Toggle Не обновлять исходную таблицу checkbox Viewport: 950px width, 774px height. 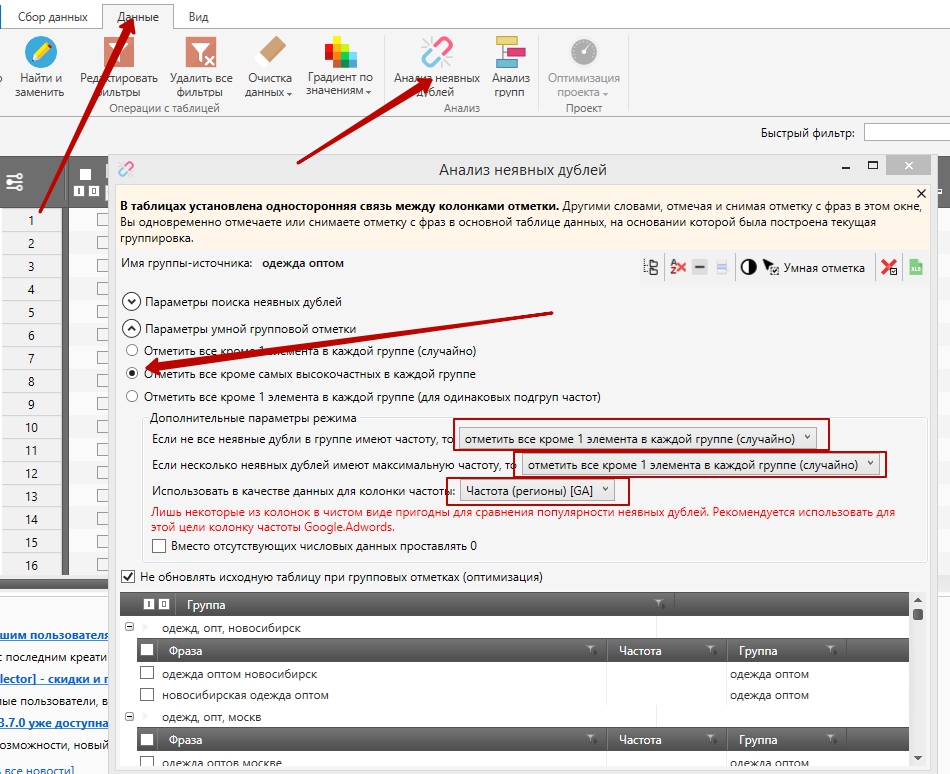click(x=128, y=577)
